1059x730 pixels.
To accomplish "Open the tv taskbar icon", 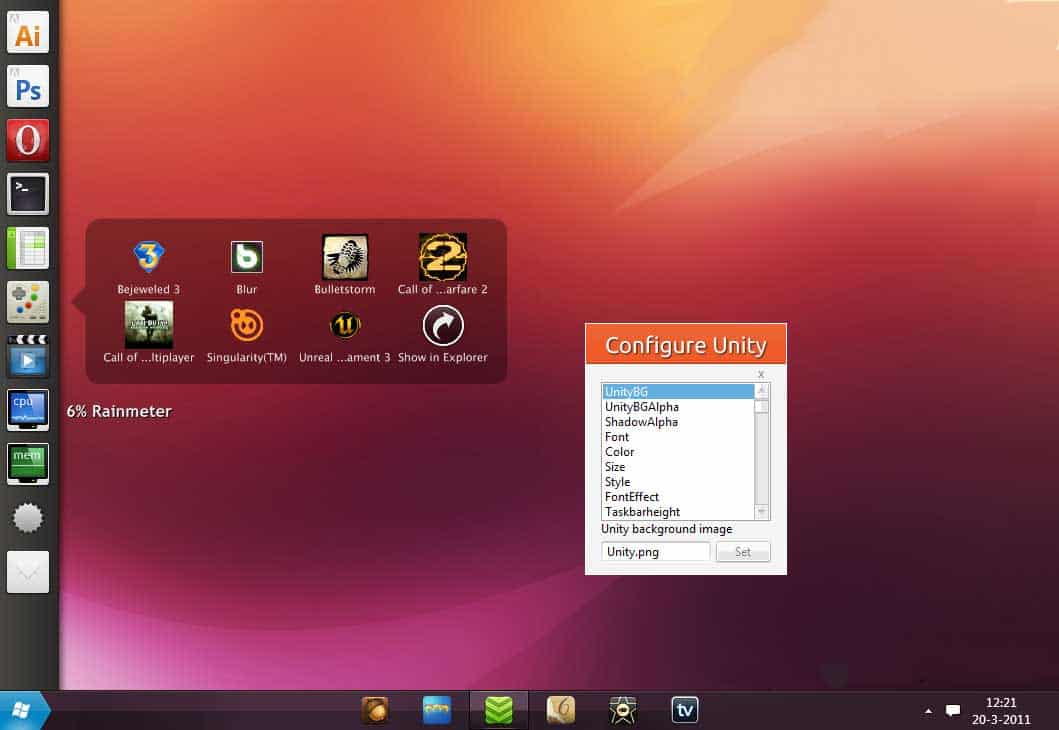I will pyautogui.click(x=685, y=710).
